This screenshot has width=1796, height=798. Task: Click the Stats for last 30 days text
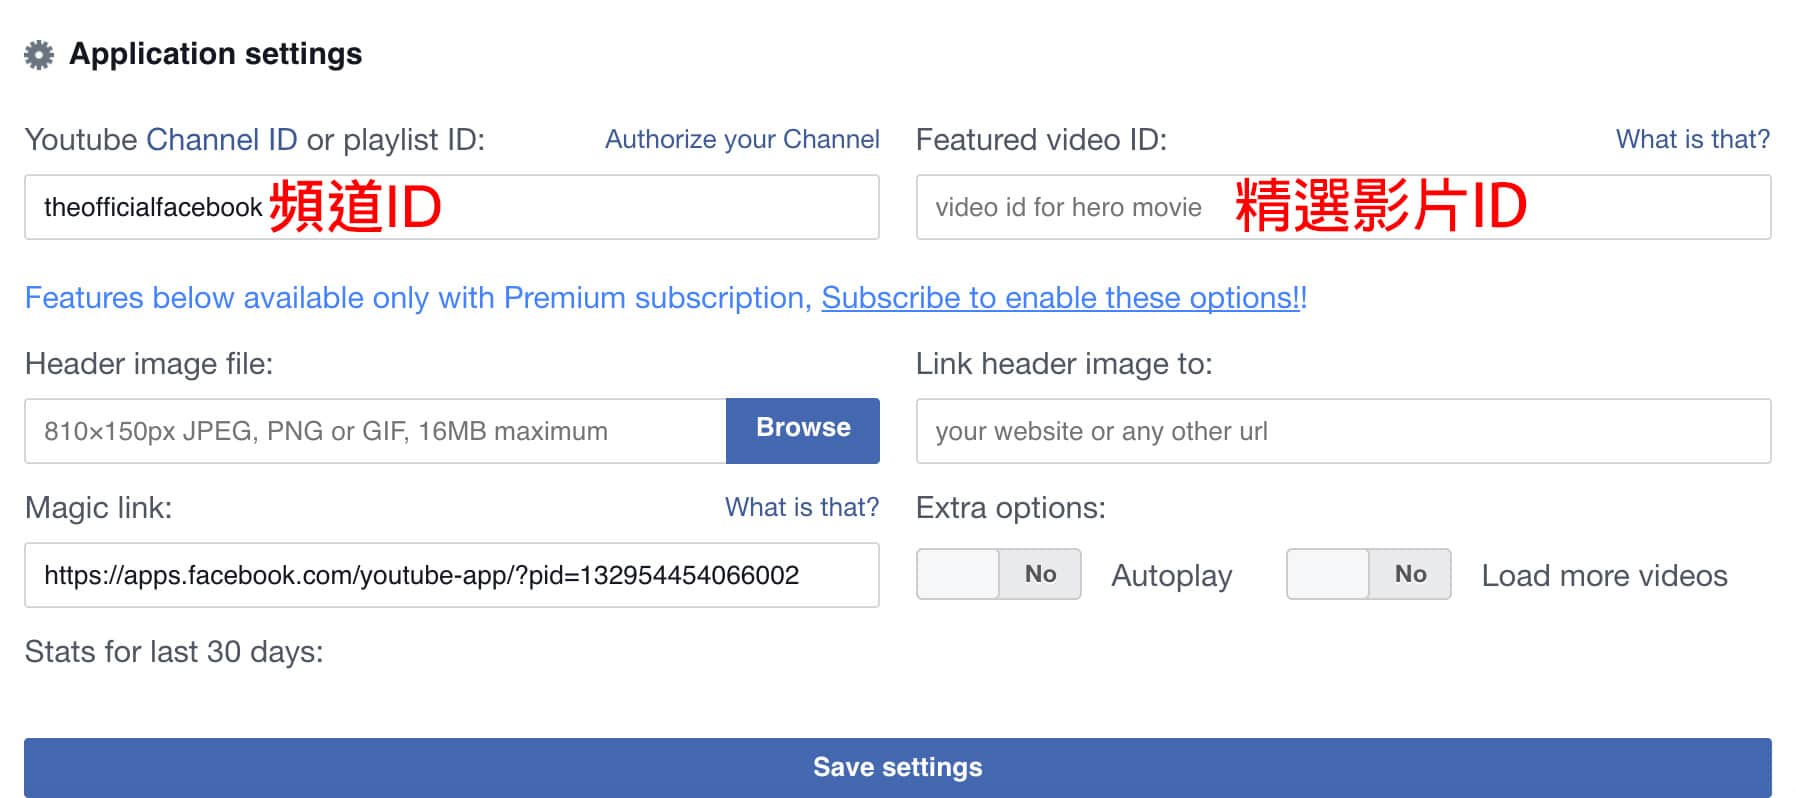point(174,652)
